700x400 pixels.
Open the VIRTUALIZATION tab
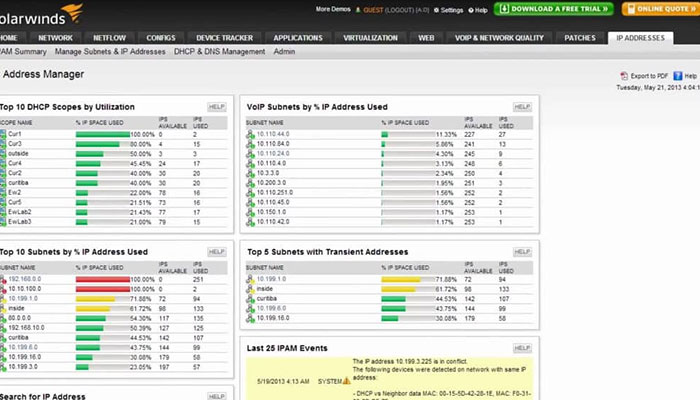(371, 38)
